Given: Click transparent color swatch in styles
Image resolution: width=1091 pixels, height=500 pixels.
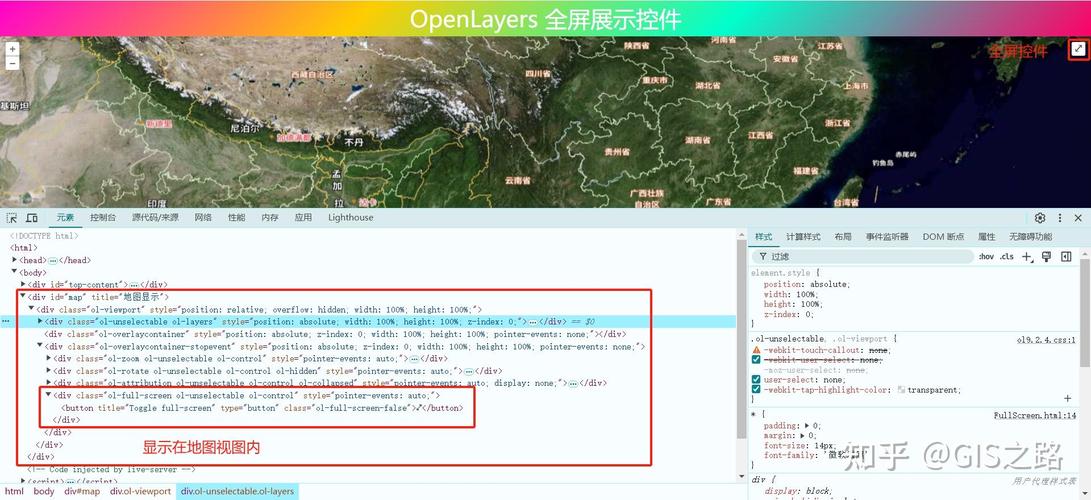Looking at the screenshot, I should pyautogui.click(x=902, y=390).
